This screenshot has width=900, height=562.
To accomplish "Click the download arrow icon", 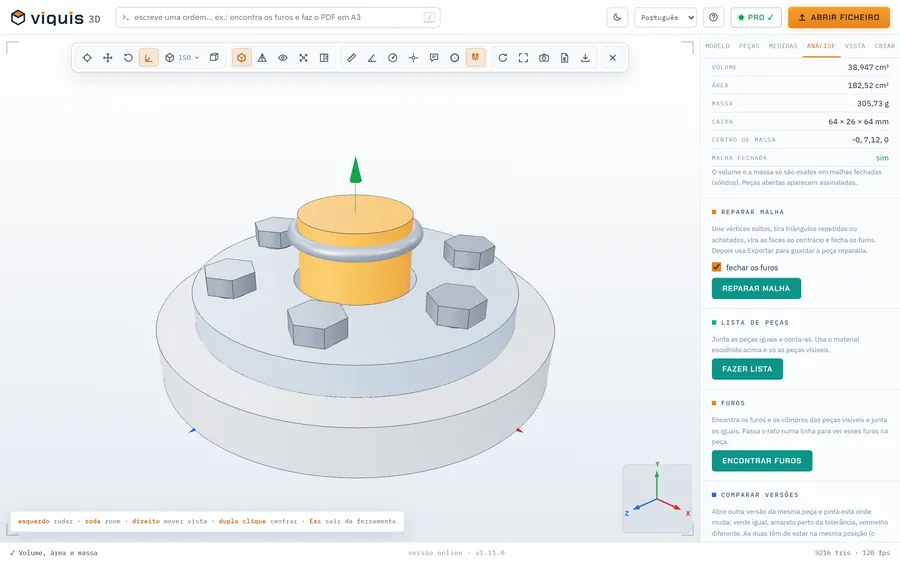I will tap(585, 57).
